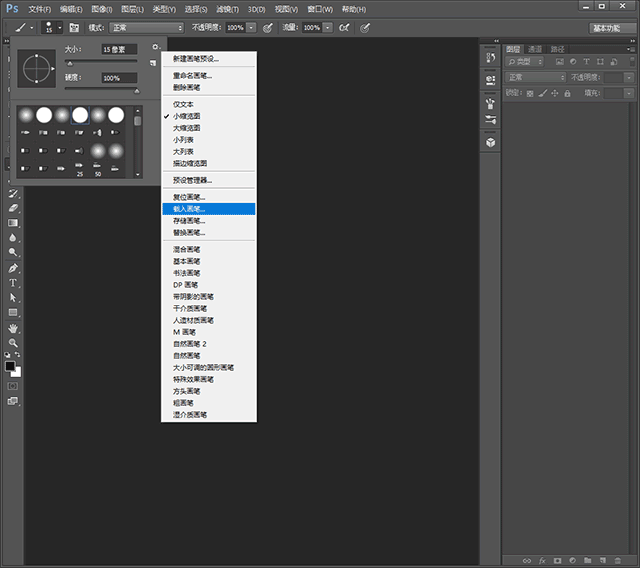Open brush preset gear menu icon
640x568 pixels.
point(155,47)
